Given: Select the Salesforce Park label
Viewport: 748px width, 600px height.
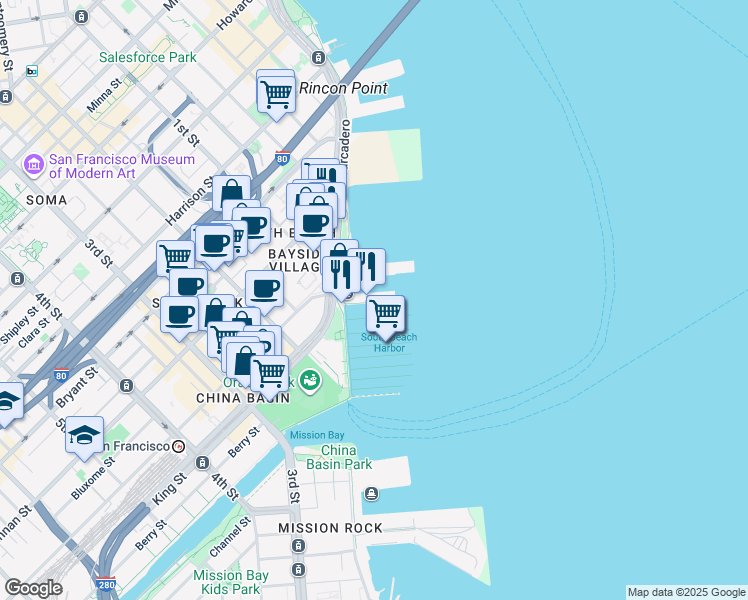Looking at the screenshot, I should (x=147, y=57).
